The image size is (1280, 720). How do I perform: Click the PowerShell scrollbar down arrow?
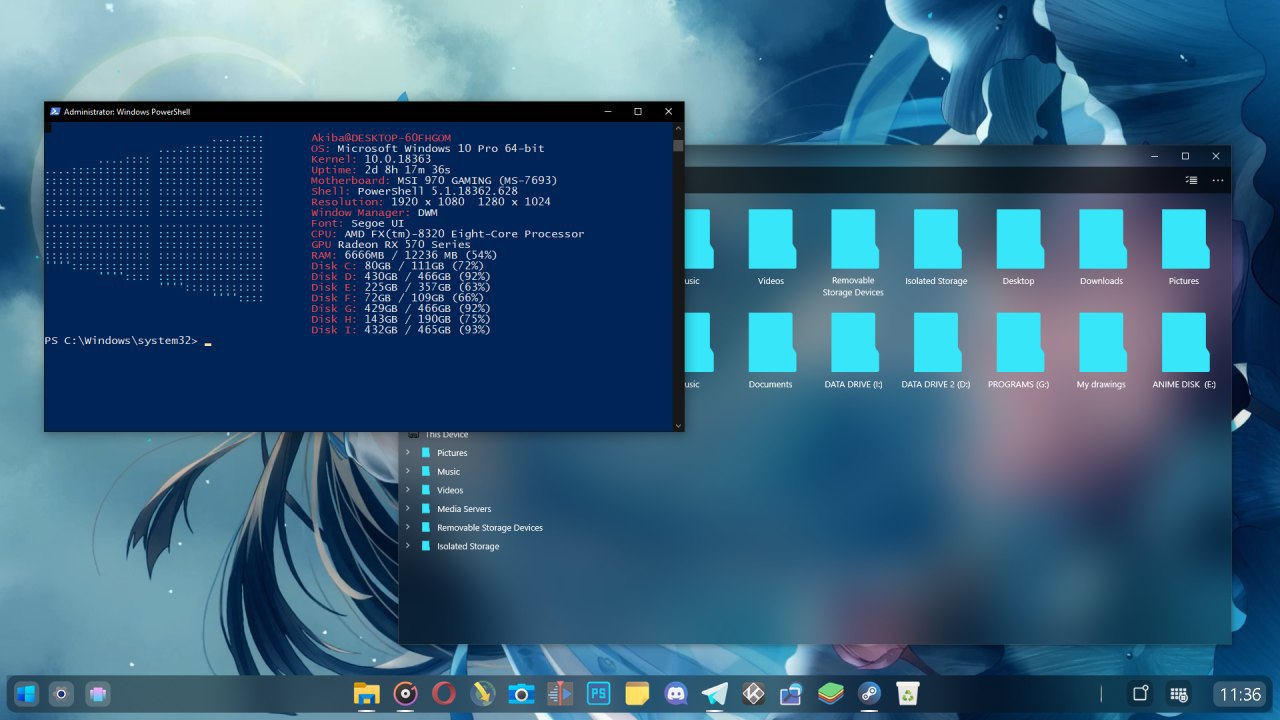pos(678,425)
